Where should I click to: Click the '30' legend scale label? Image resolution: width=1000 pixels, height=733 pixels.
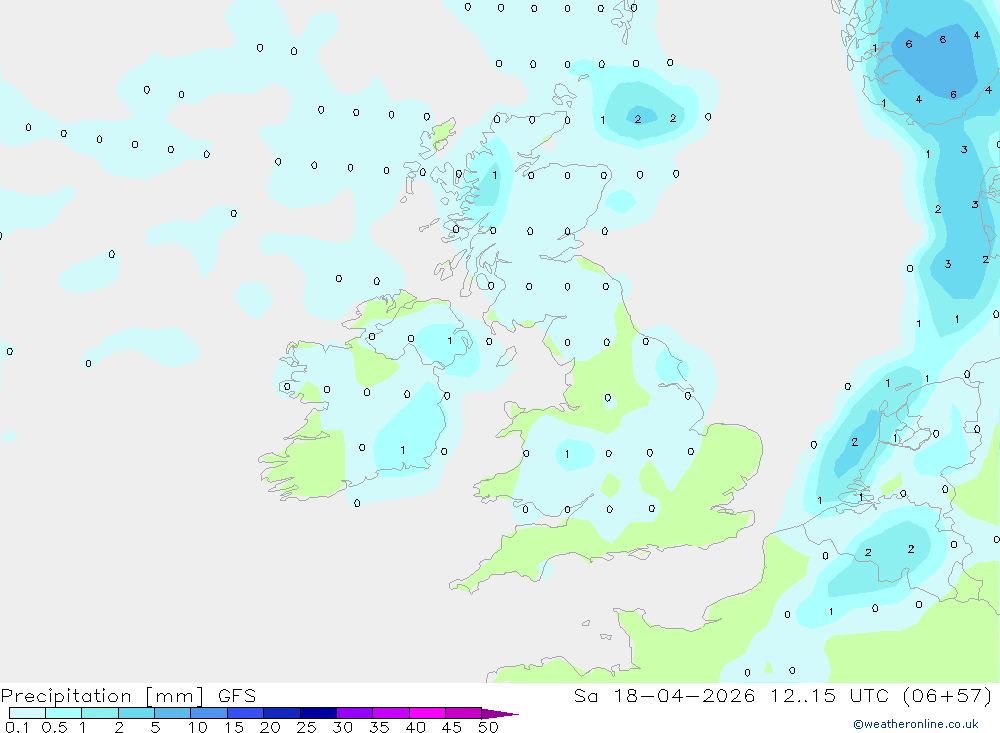[x=342, y=727]
